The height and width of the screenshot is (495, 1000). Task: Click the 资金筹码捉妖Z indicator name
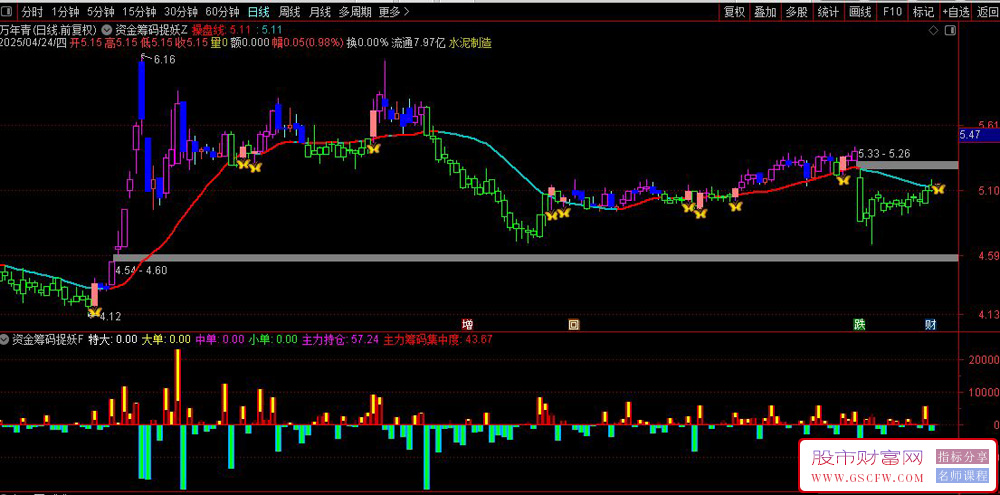point(150,30)
